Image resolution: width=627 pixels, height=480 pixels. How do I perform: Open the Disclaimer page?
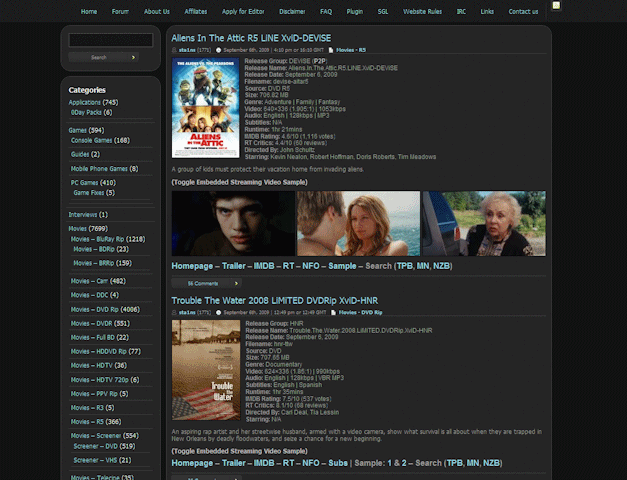292,12
